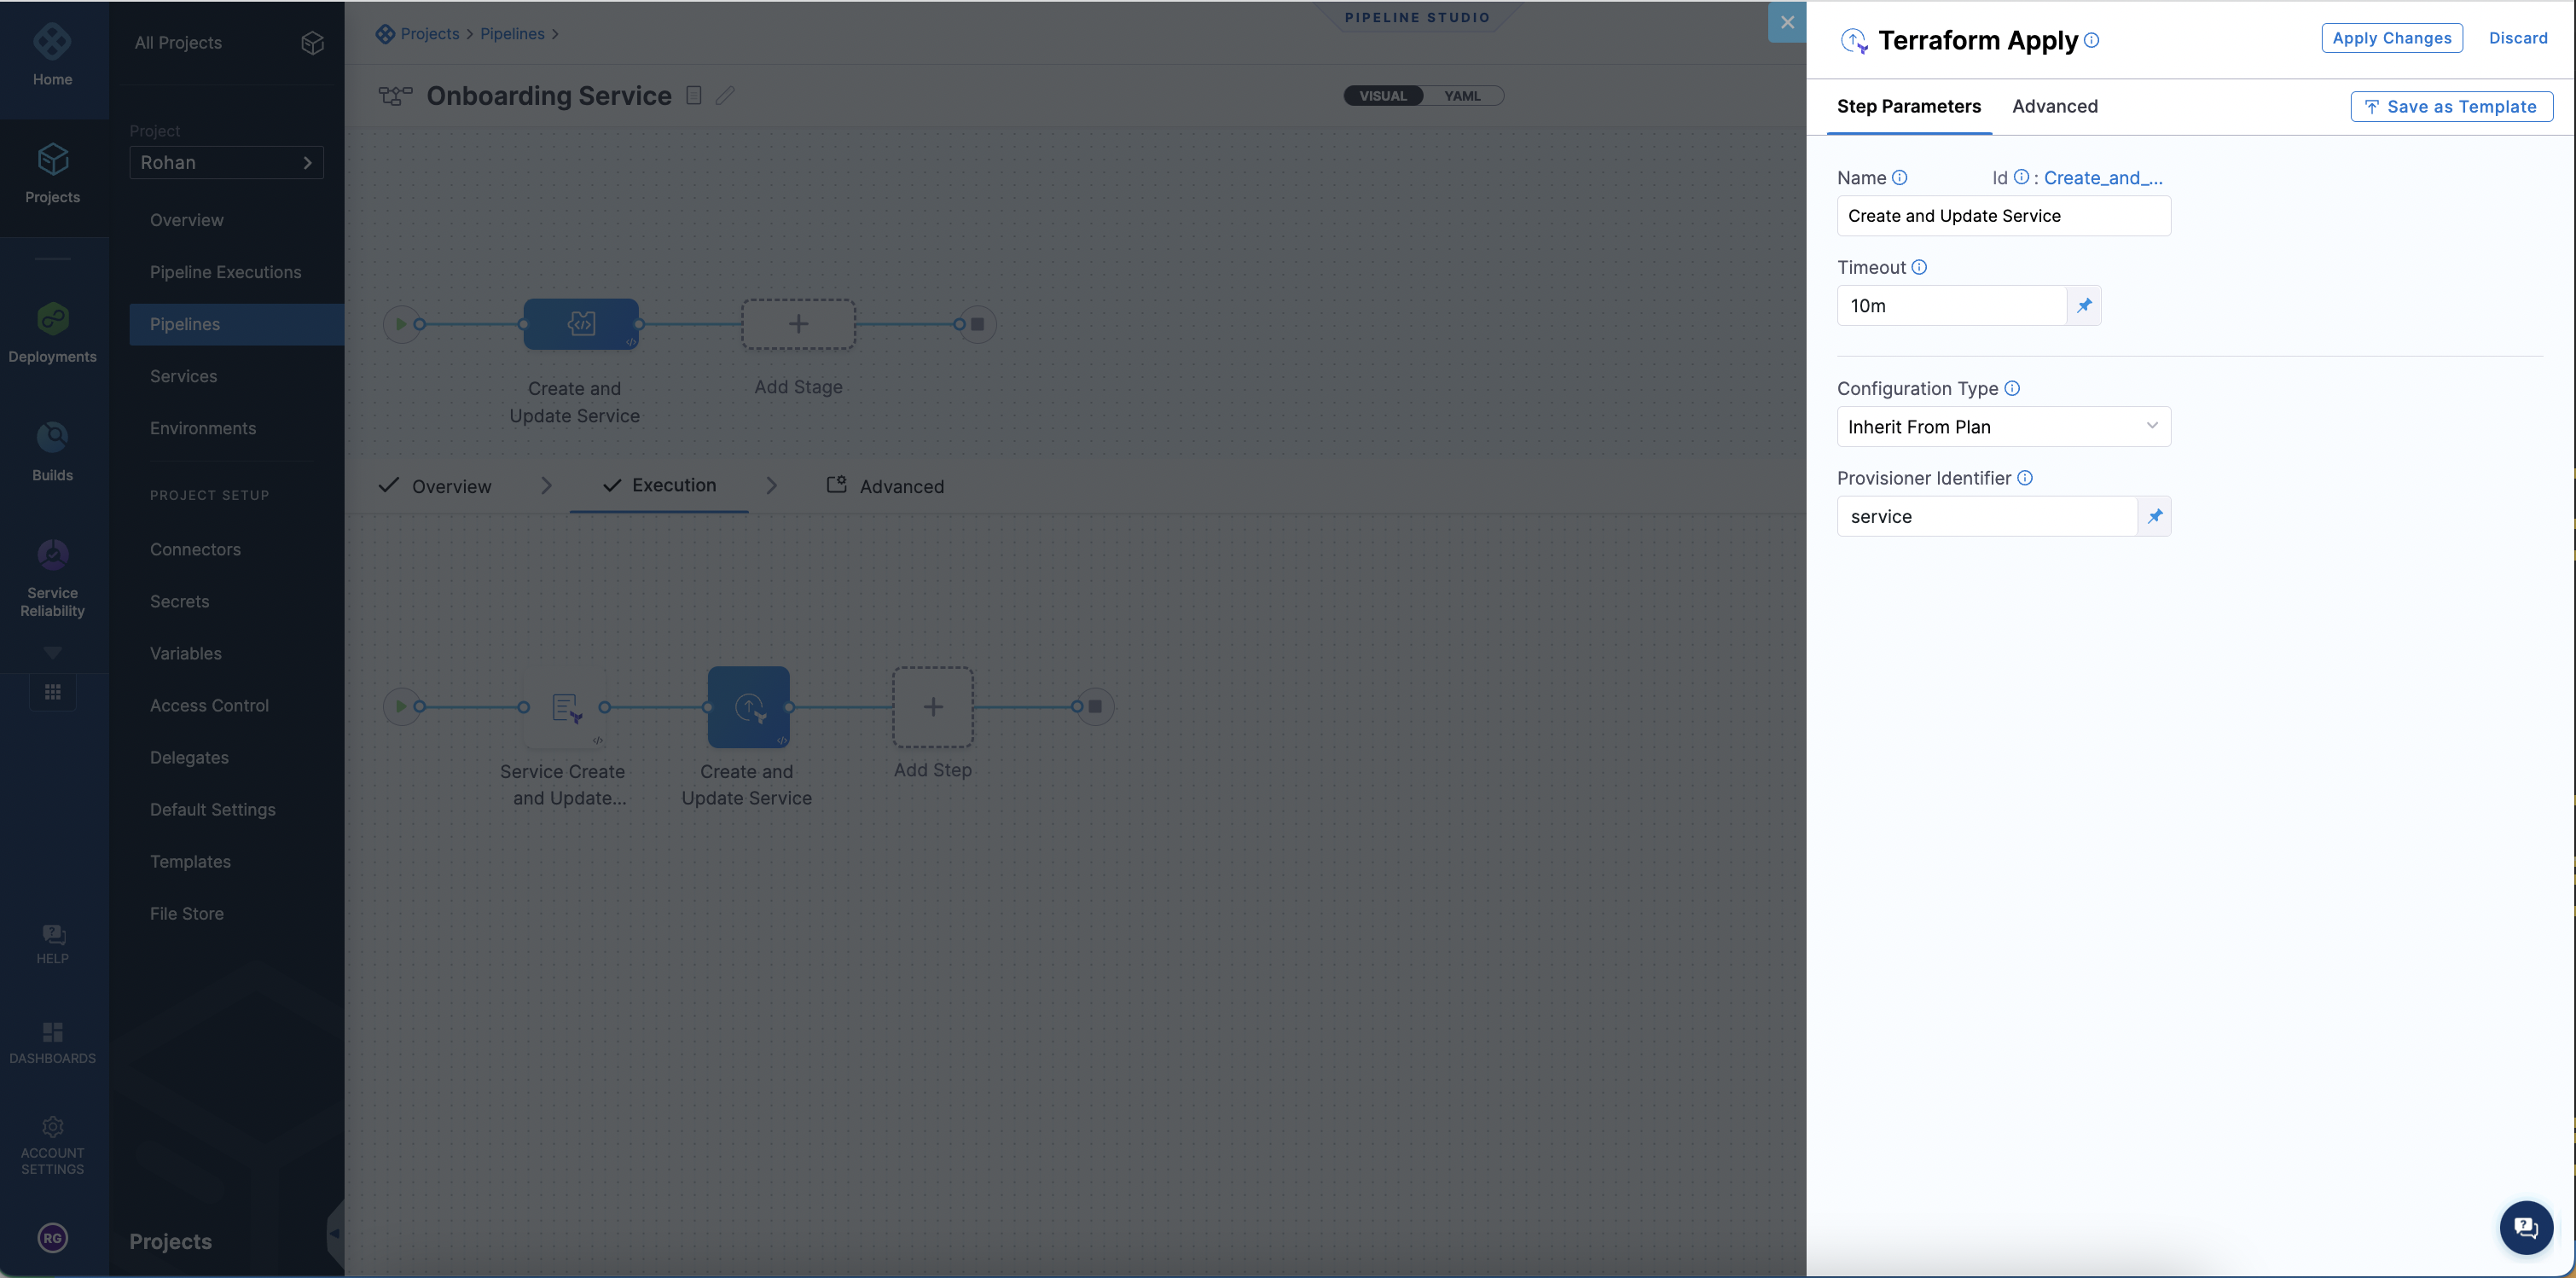This screenshot has width=2576, height=1278.
Task: Open Pipeline Executions in project menu
Action: 225,272
